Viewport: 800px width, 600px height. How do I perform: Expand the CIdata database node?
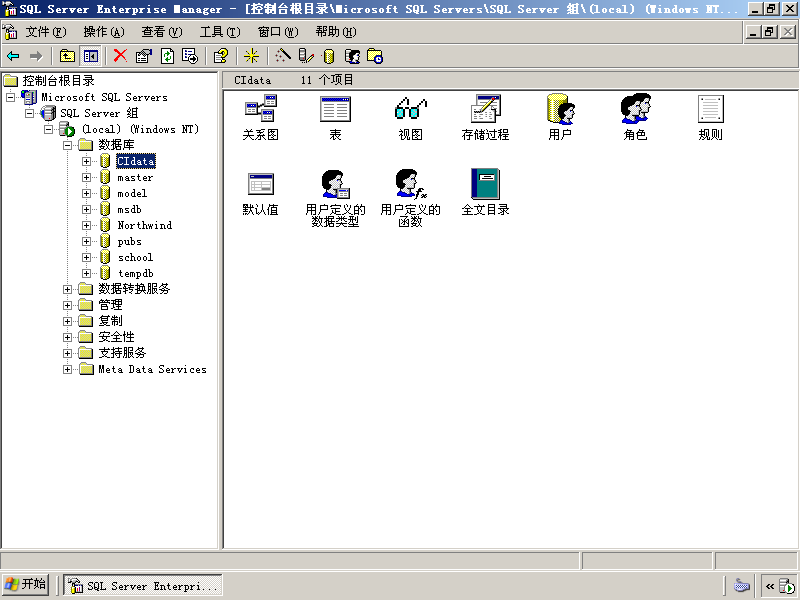pyautogui.click(x=86, y=161)
